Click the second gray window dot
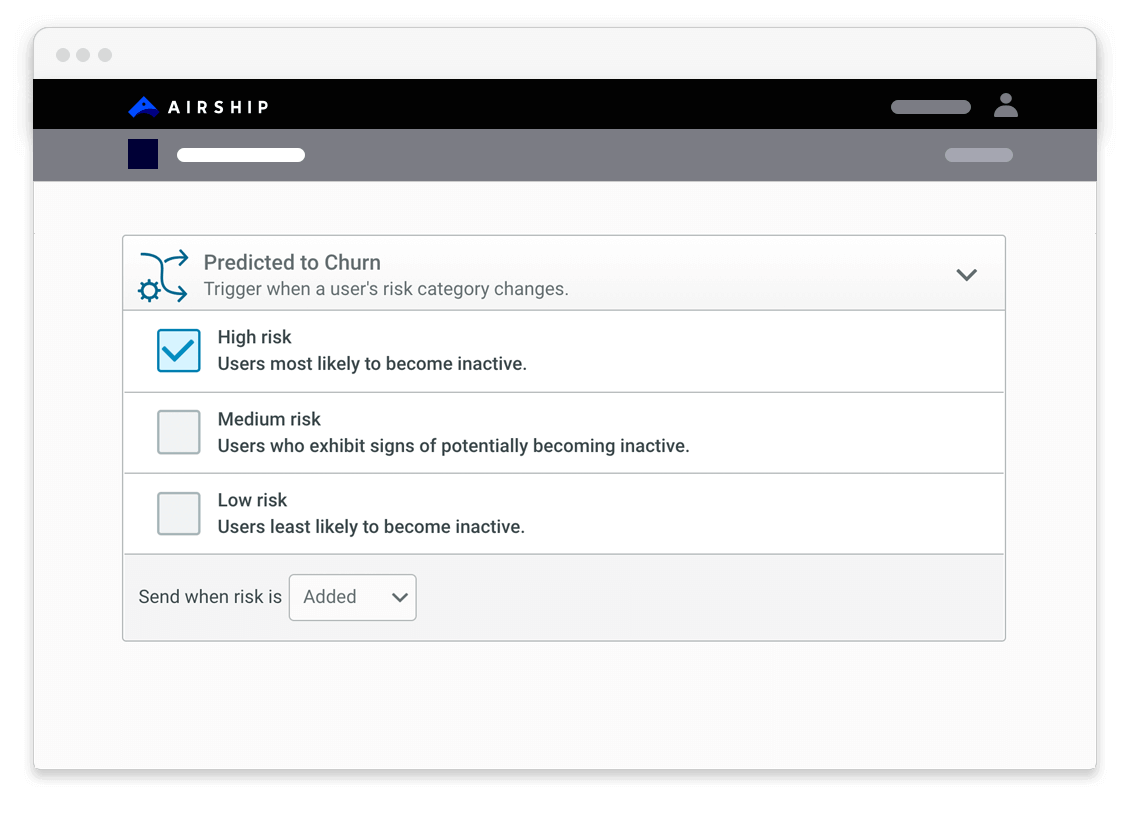Image resolution: width=1139 pixels, height=816 pixels. (x=84, y=55)
